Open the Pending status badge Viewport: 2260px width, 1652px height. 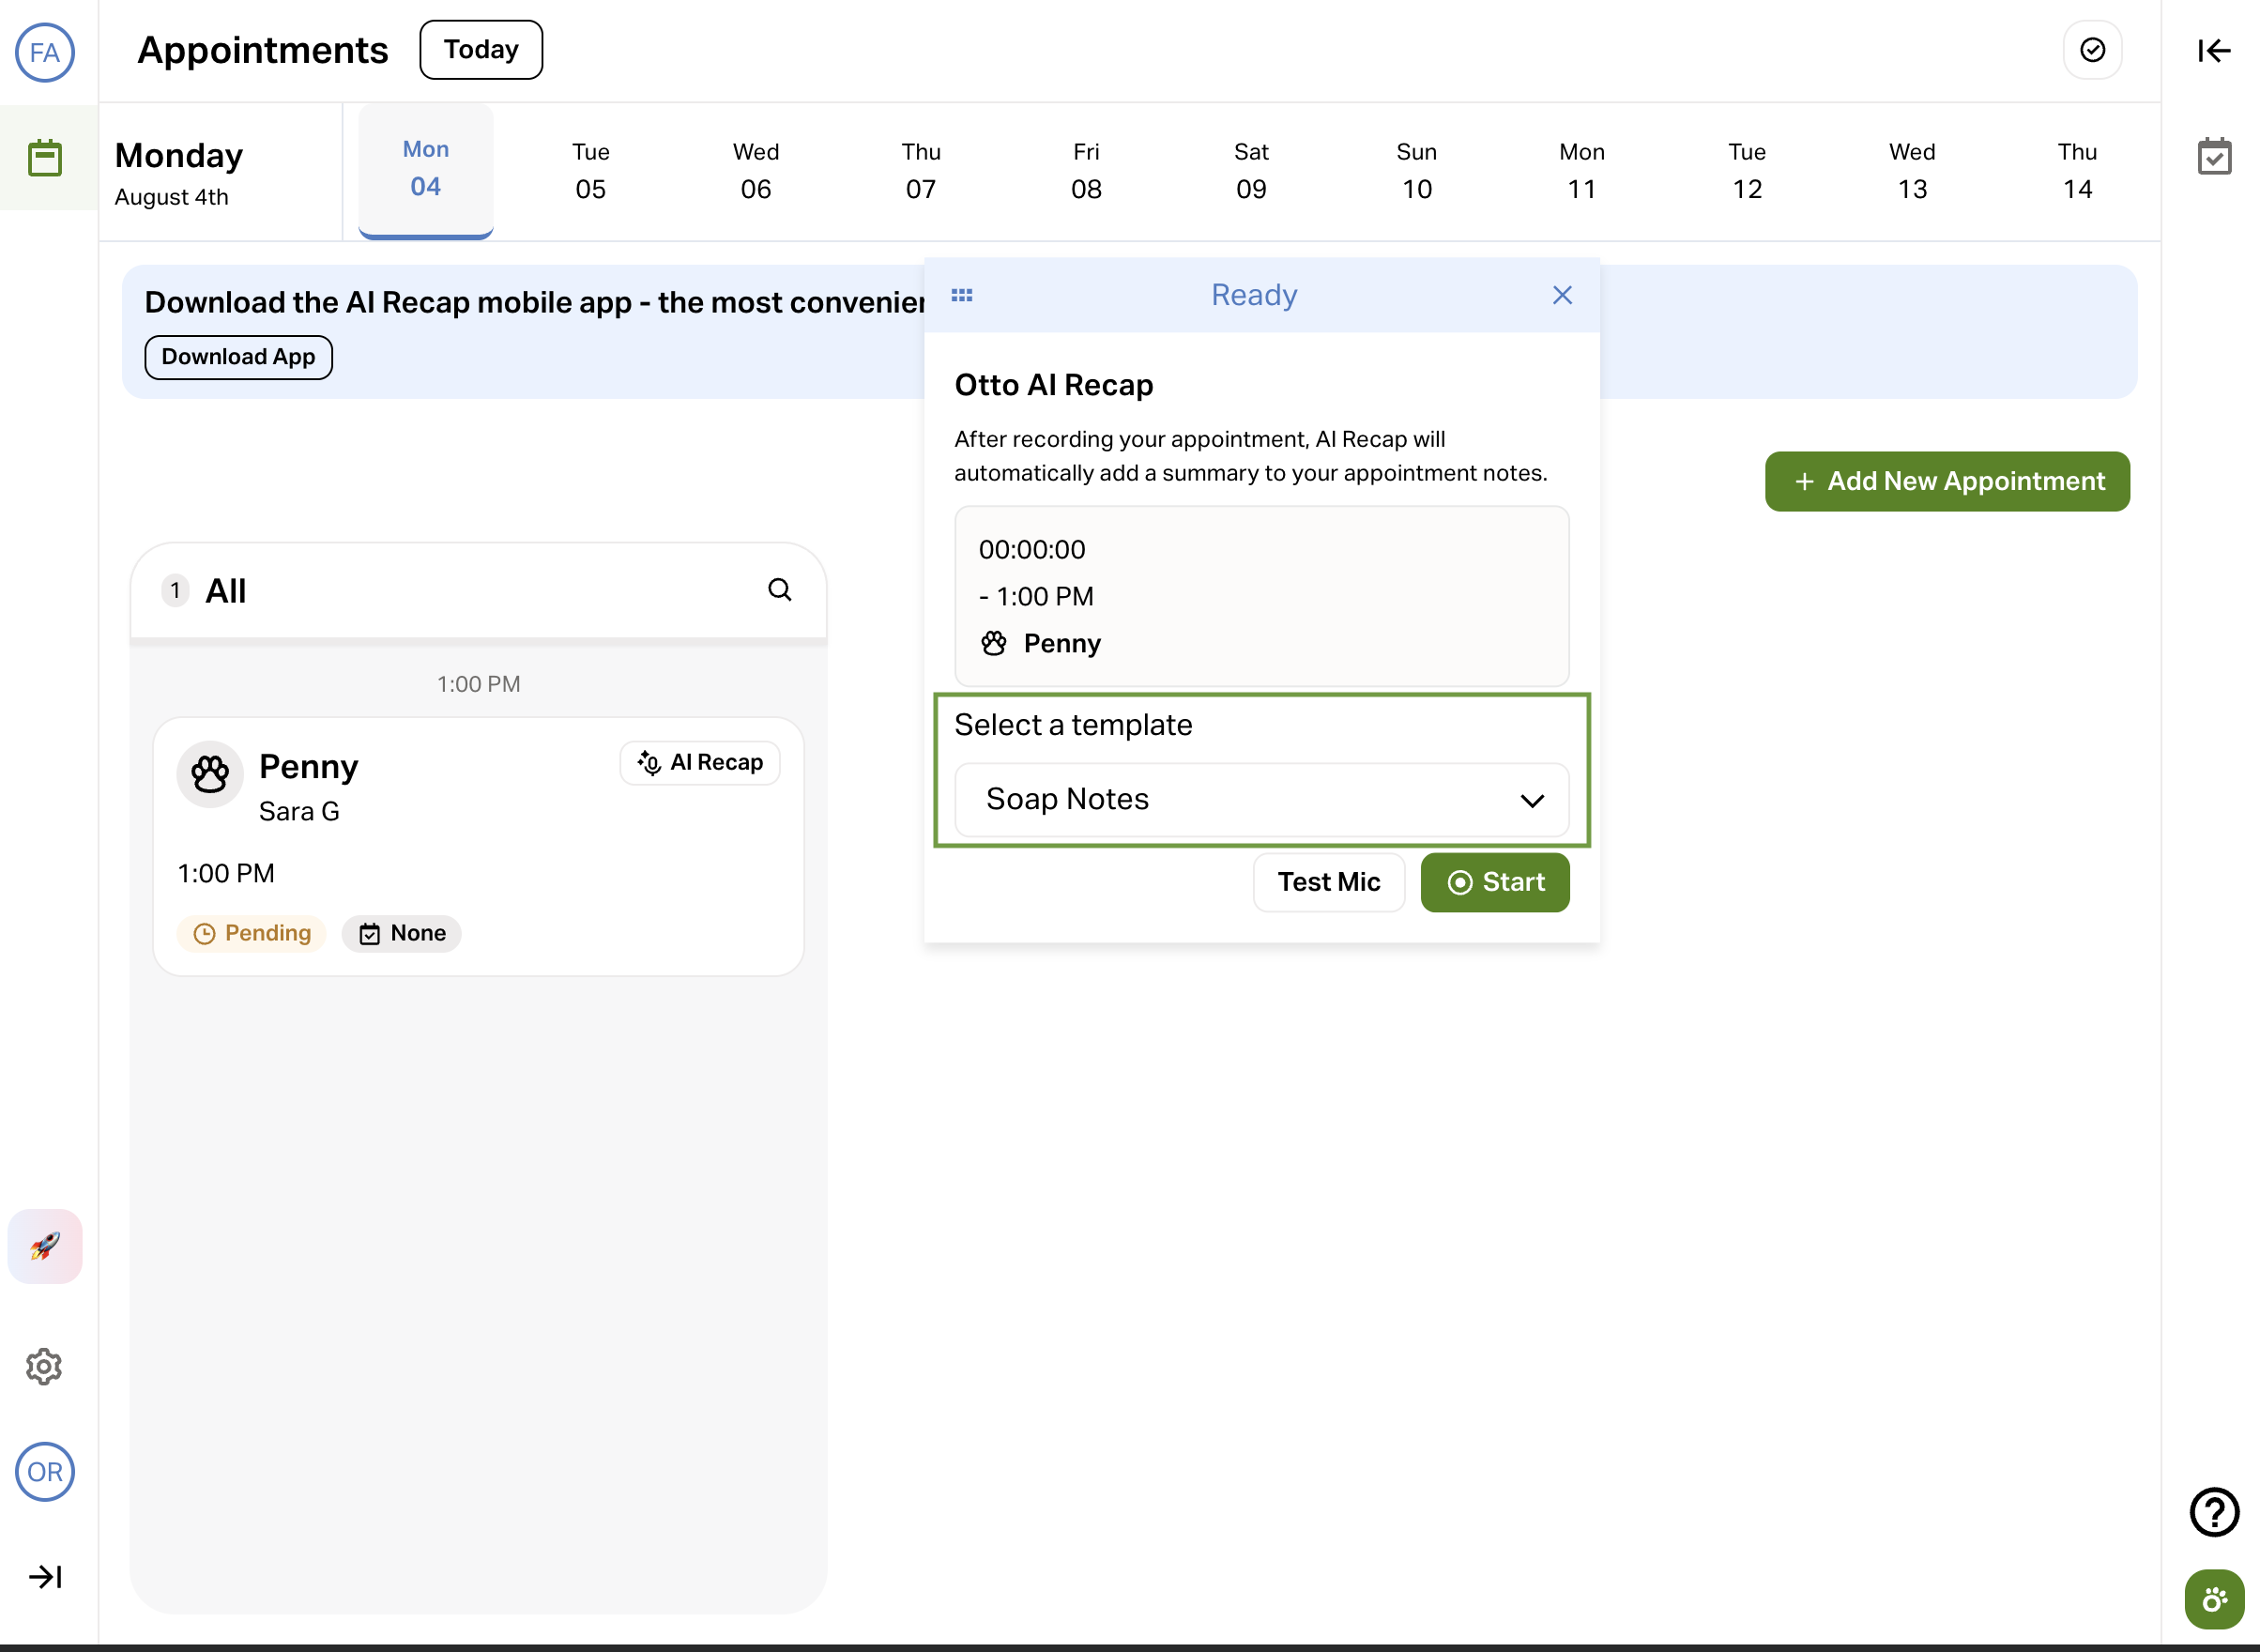(252, 933)
